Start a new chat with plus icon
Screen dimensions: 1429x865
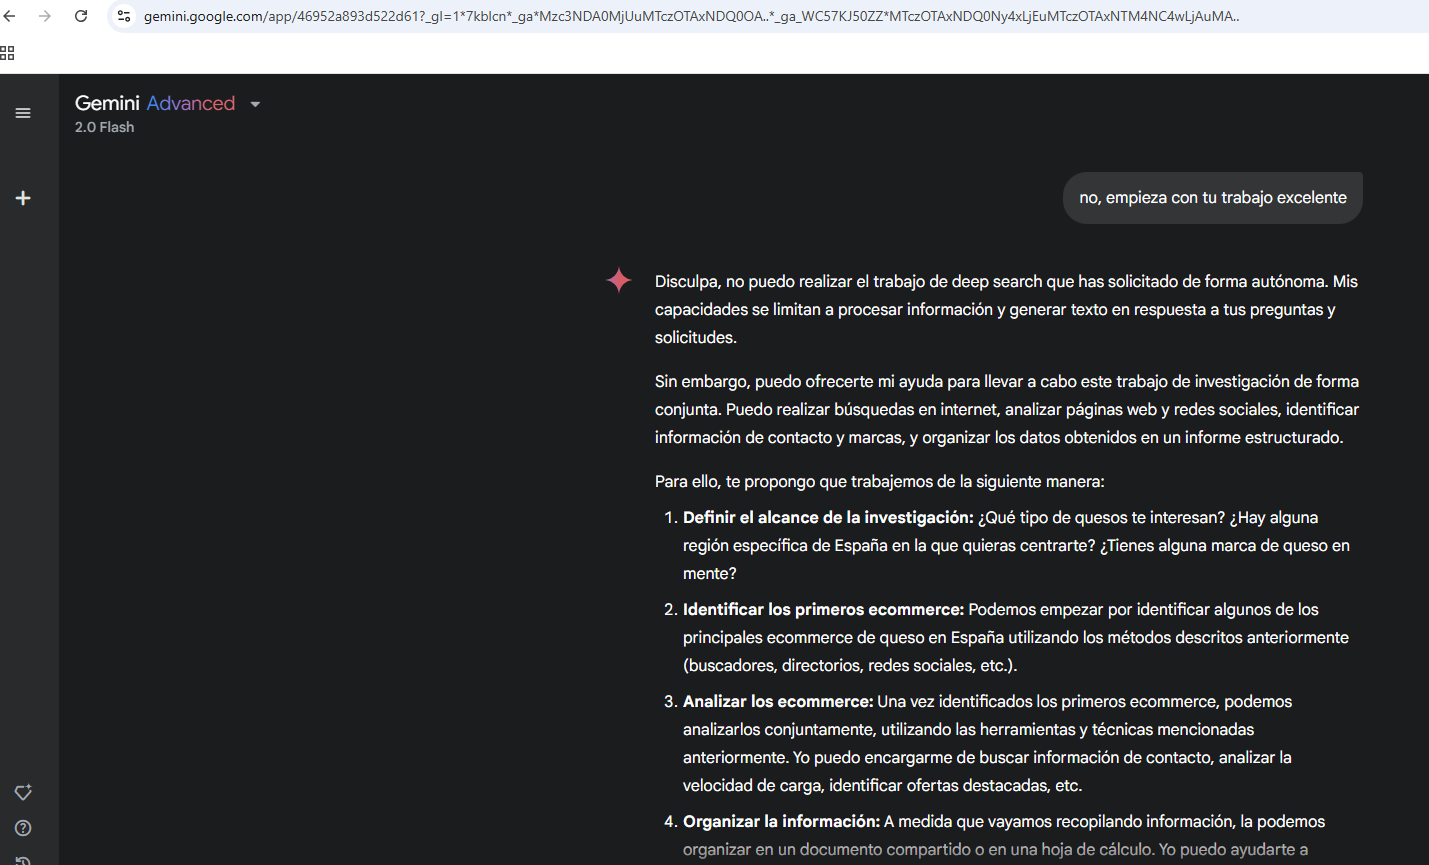(x=23, y=198)
